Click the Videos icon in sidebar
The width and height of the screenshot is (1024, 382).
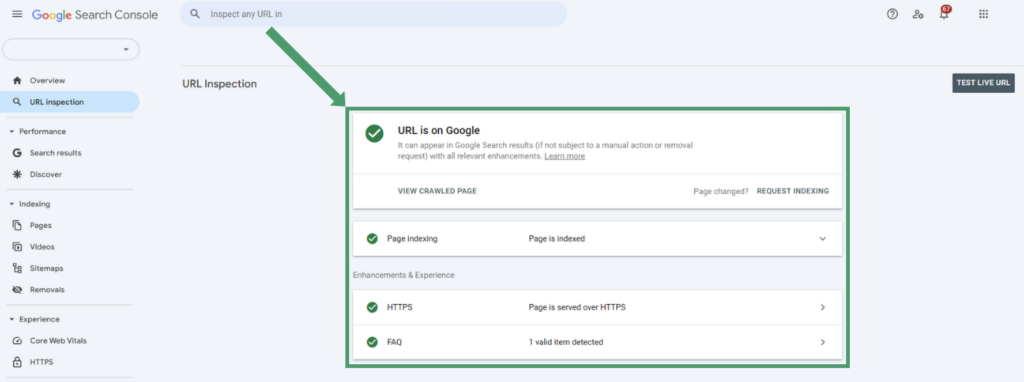coord(18,247)
